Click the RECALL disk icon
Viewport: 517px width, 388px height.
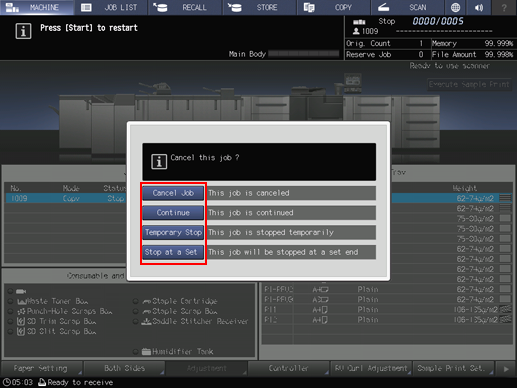pyautogui.click(x=160, y=7)
